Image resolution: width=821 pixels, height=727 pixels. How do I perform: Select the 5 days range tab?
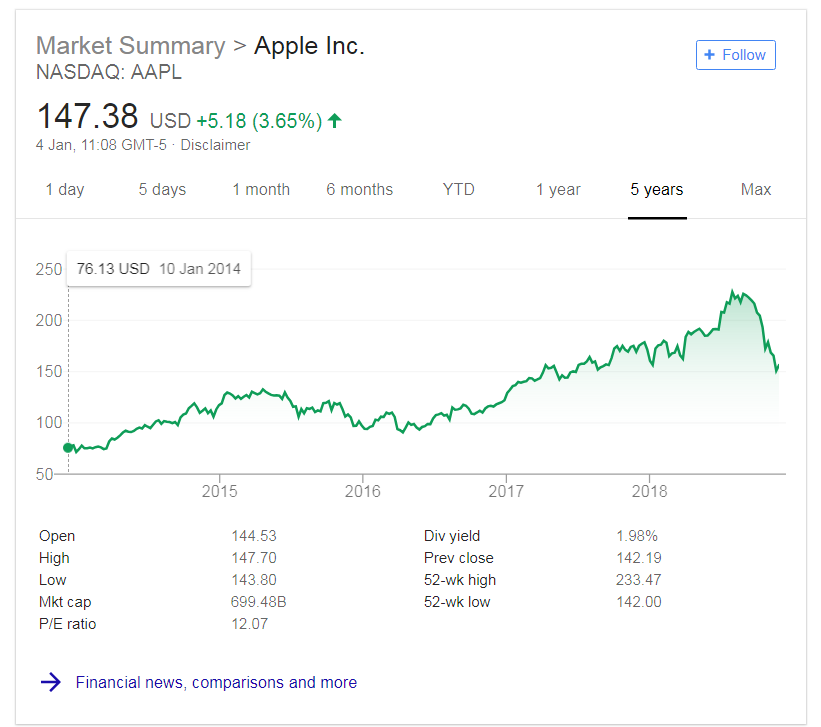pos(162,189)
